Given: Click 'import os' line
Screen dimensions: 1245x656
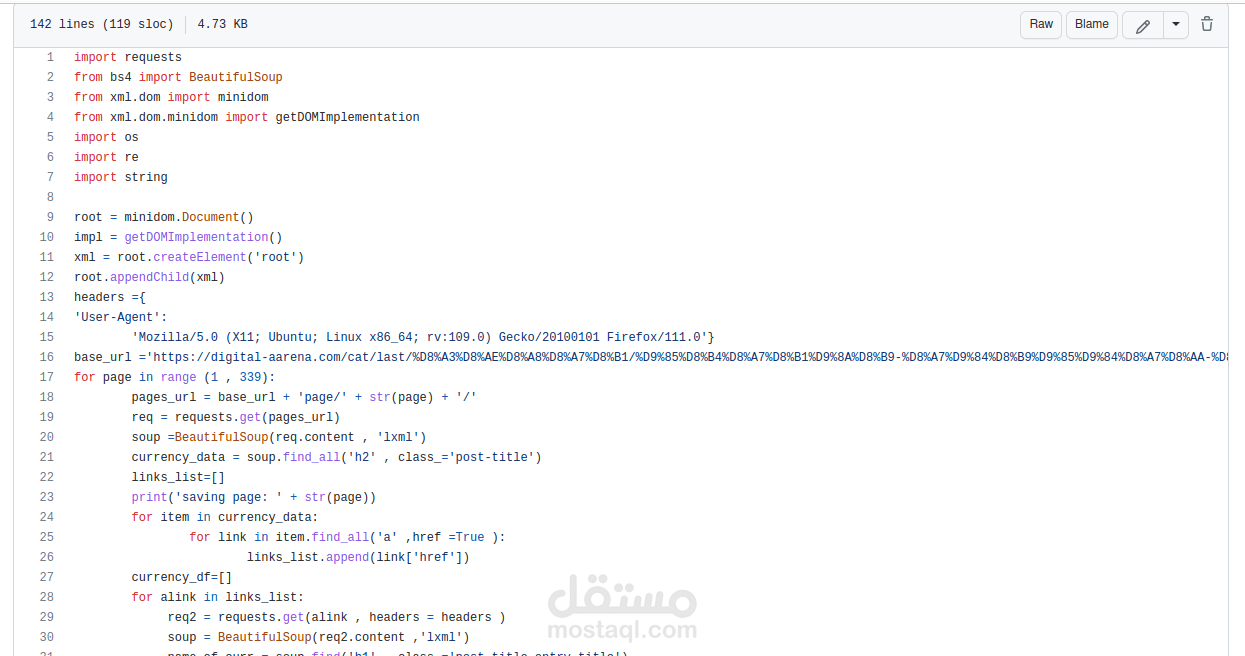Looking at the screenshot, I should coord(106,137).
